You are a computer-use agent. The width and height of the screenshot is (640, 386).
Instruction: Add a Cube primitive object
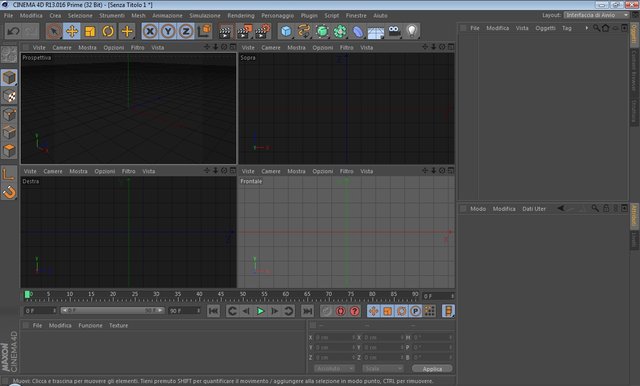tap(286, 31)
